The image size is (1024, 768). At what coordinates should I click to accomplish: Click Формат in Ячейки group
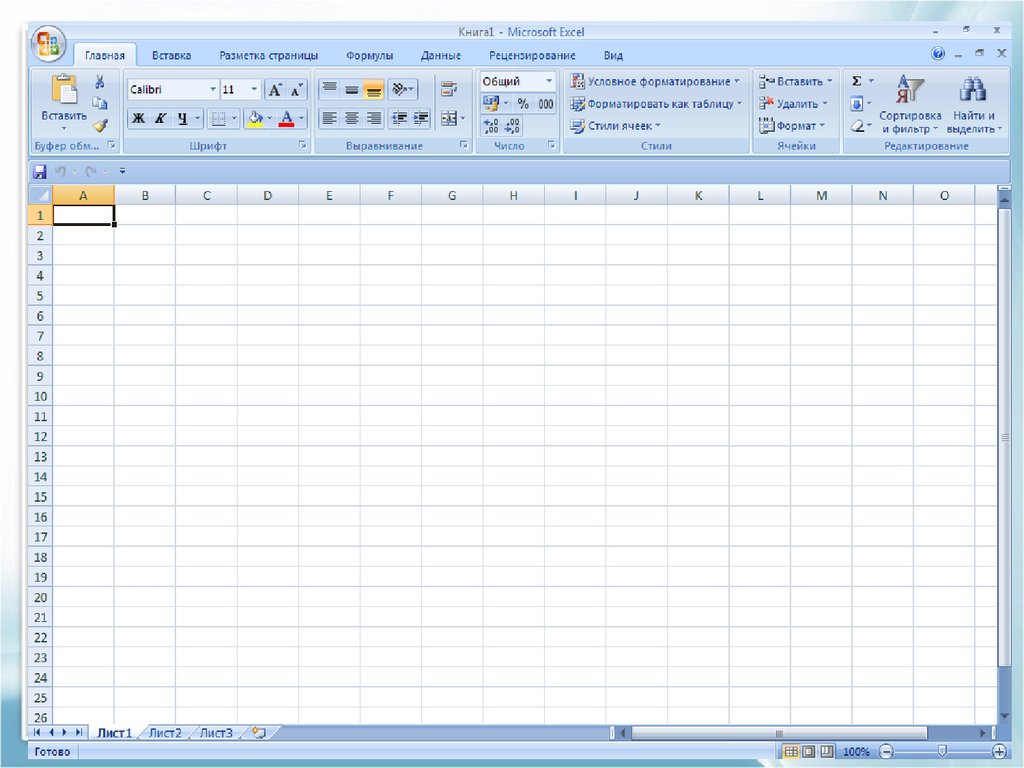(792, 125)
